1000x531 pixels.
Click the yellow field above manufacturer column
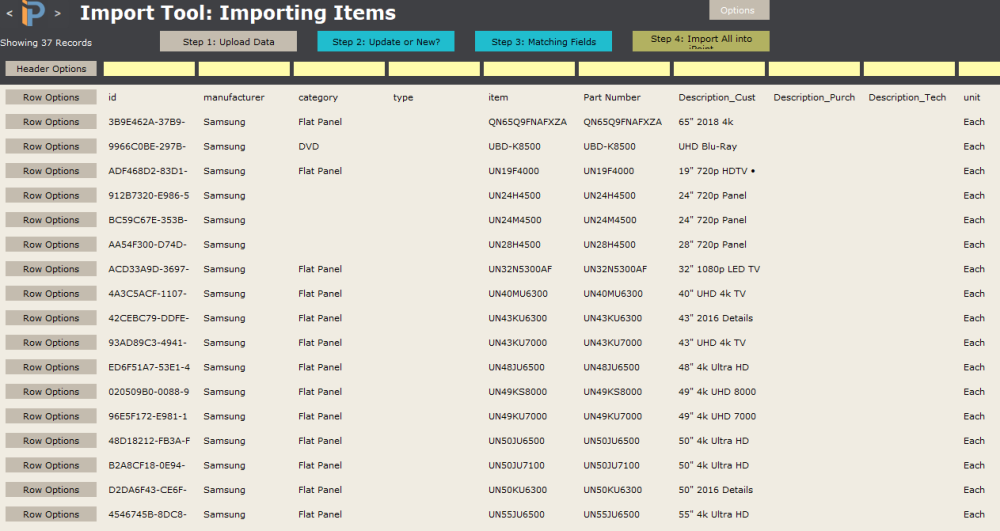click(244, 69)
